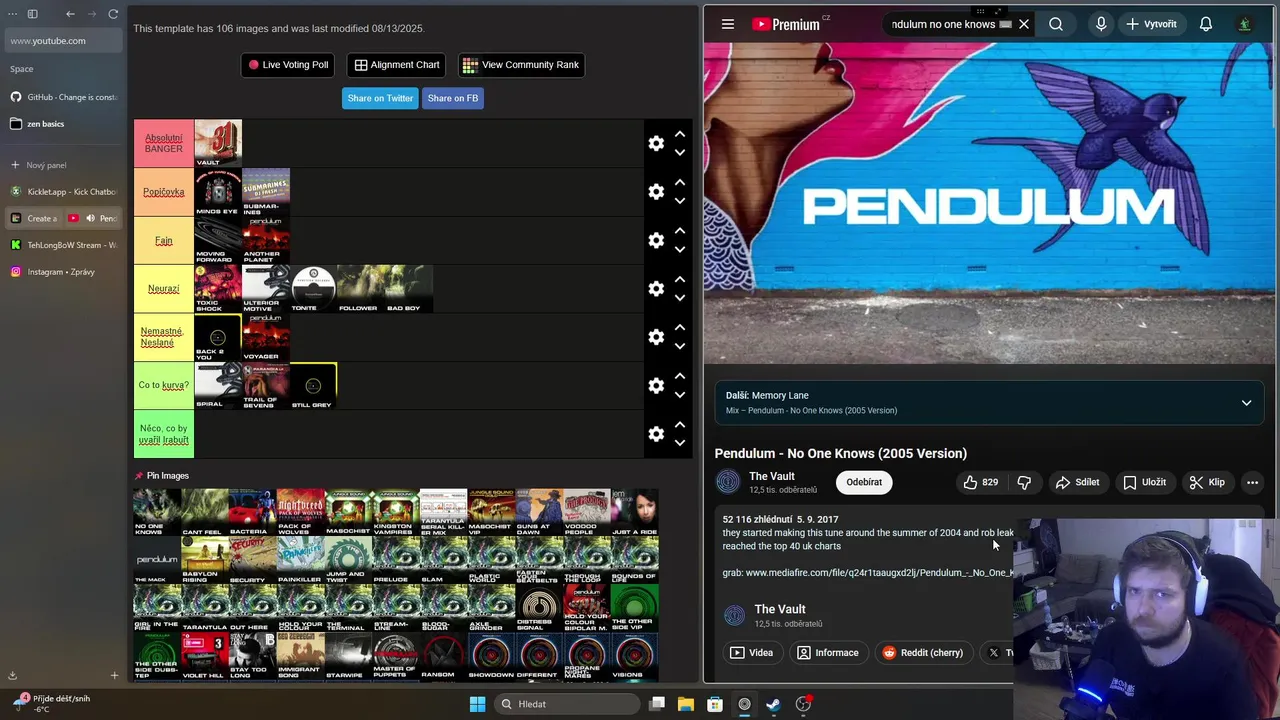The image size is (1280, 720).
Task: Switch to GitHub pinned tab
Action: click(64, 97)
